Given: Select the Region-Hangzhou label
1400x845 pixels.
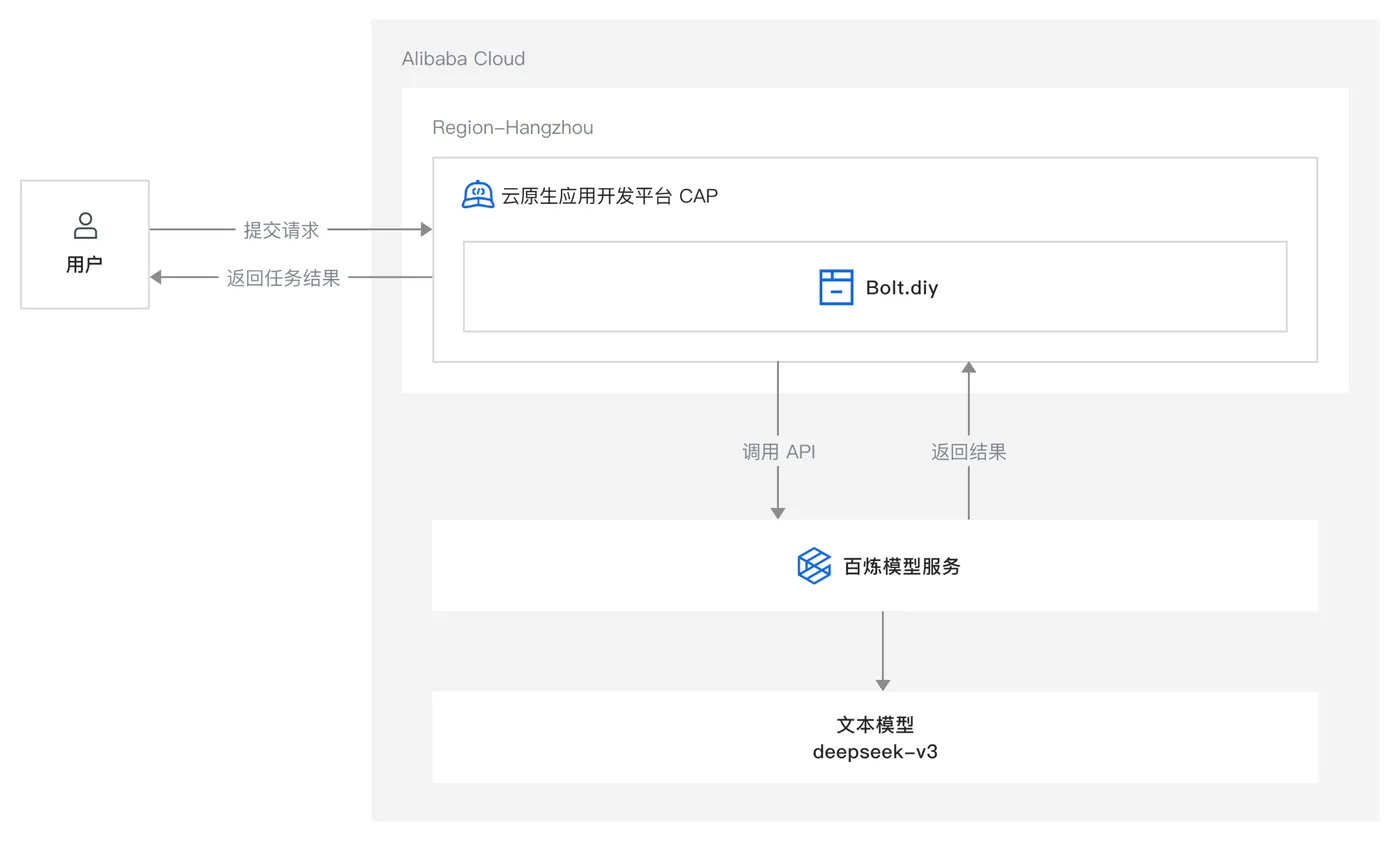Looking at the screenshot, I should [513, 128].
